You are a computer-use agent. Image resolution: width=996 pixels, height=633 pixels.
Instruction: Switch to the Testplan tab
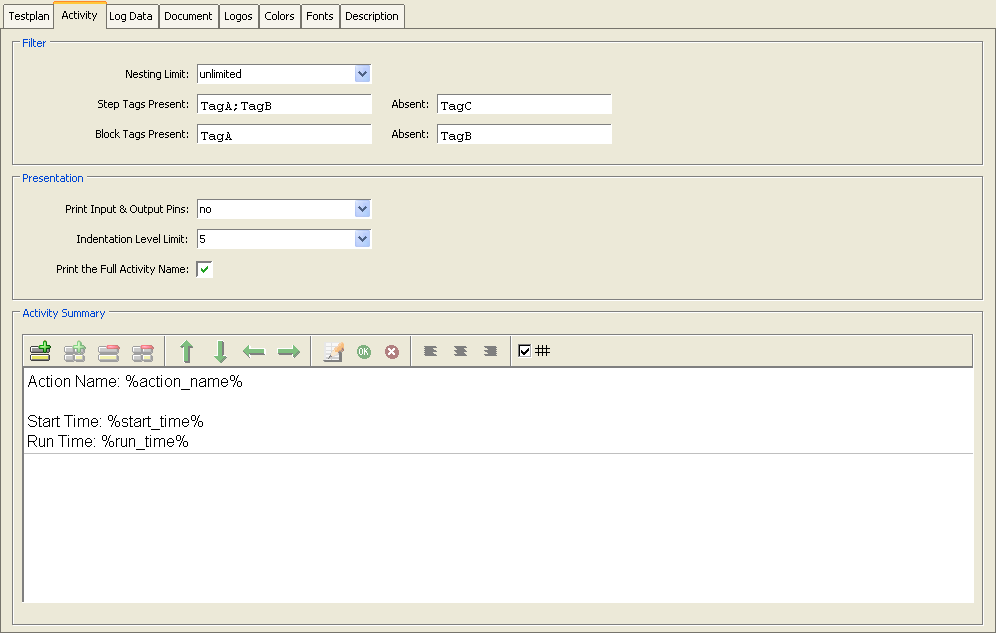pyautogui.click(x=28, y=16)
